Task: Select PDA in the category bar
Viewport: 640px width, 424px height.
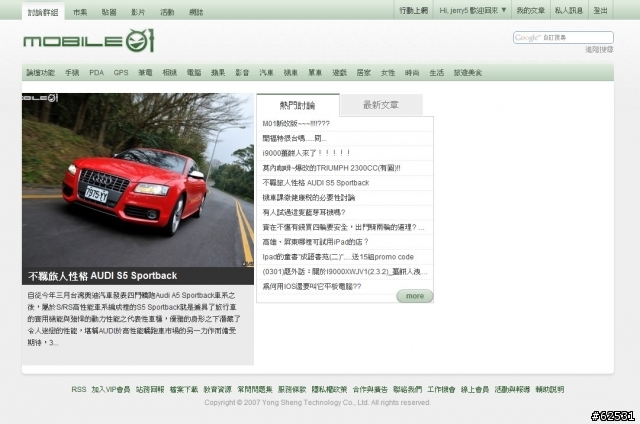Action: tap(96, 73)
